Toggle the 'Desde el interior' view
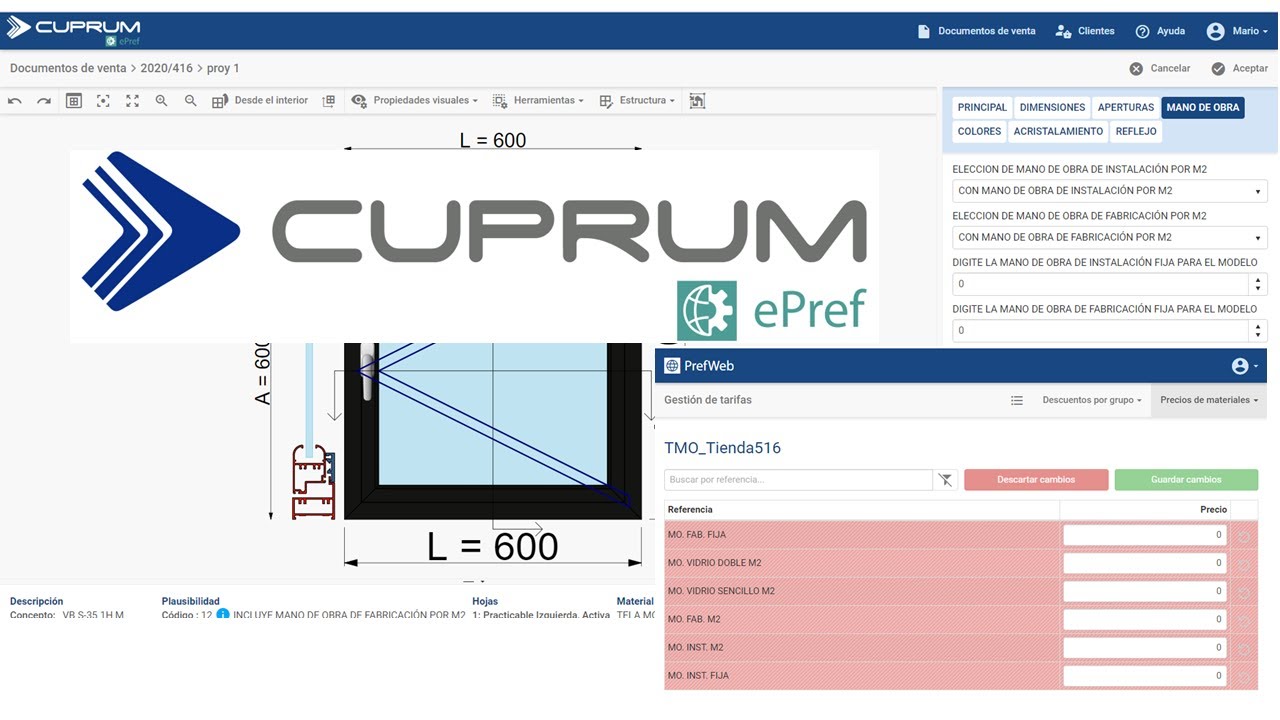 click(260, 101)
